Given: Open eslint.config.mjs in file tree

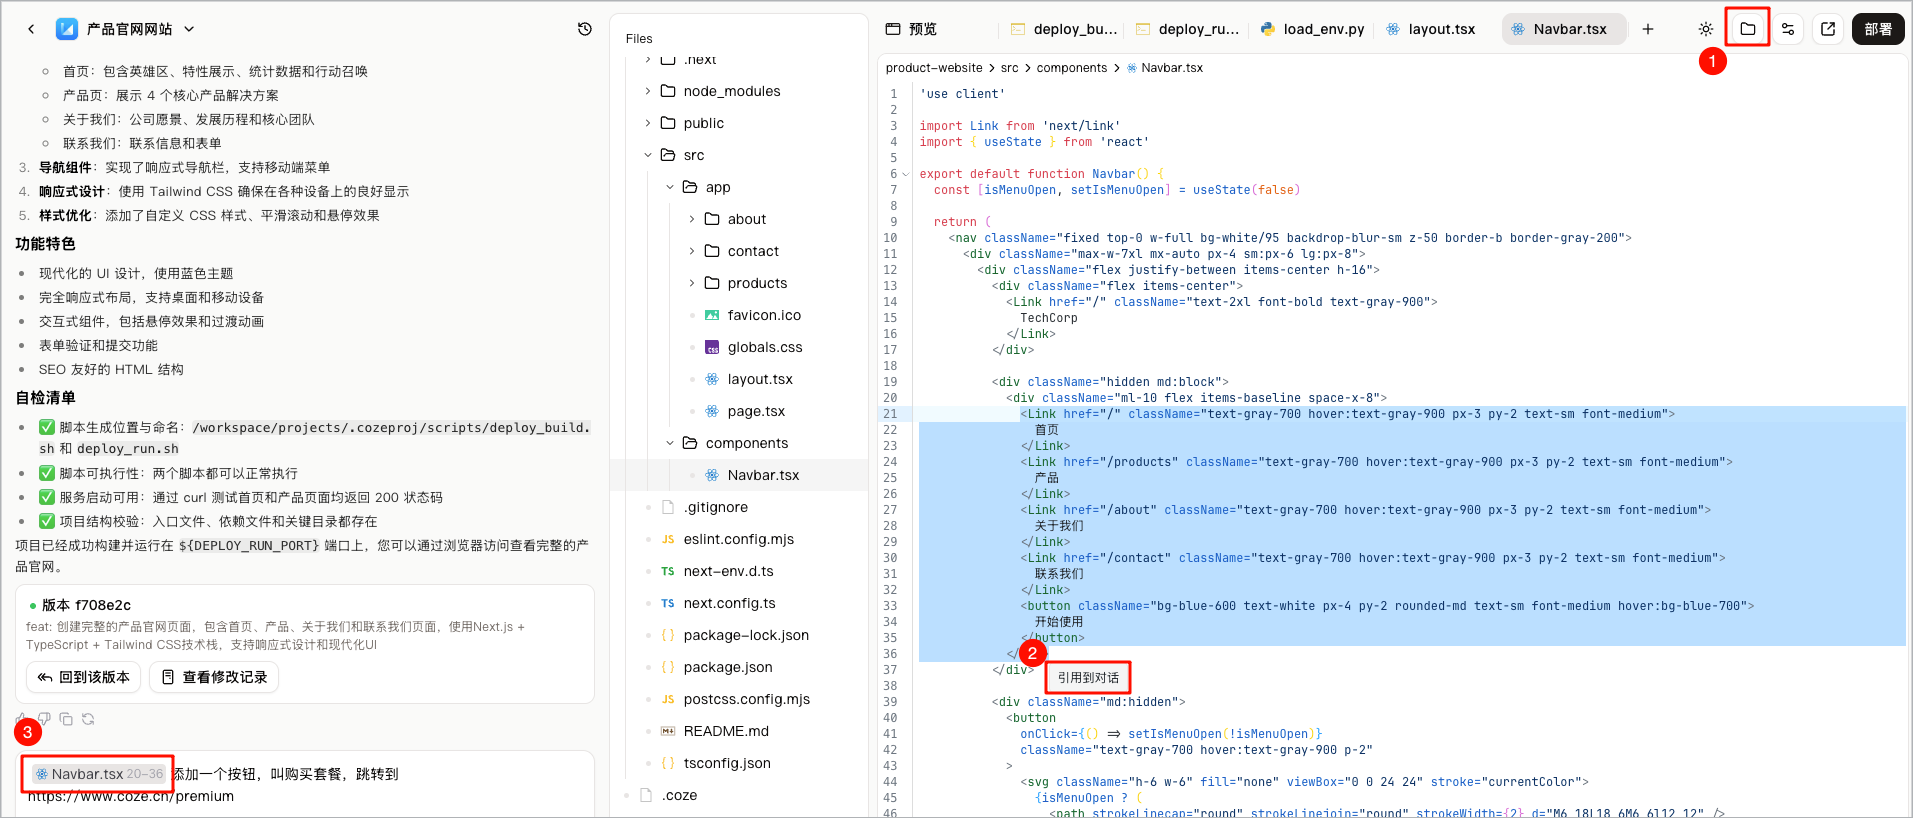Looking at the screenshot, I should pyautogui.click(x=738, y=539).
